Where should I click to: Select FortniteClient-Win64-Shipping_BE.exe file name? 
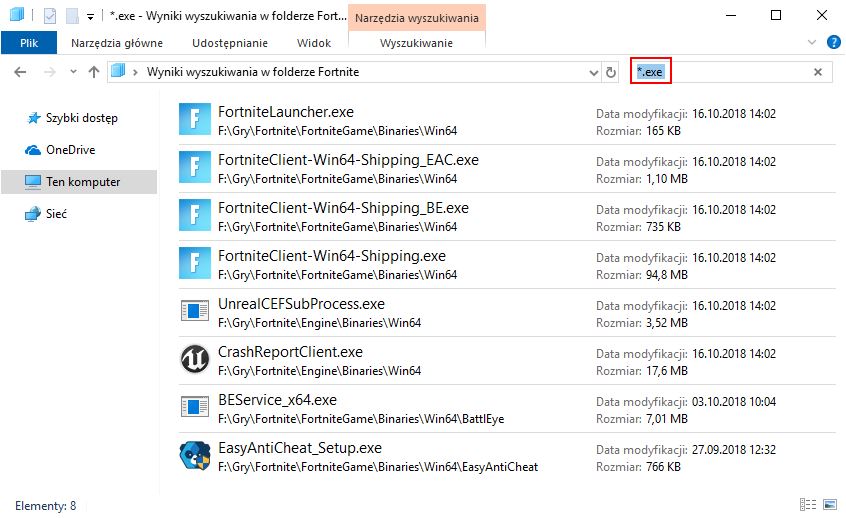point(343,208)
